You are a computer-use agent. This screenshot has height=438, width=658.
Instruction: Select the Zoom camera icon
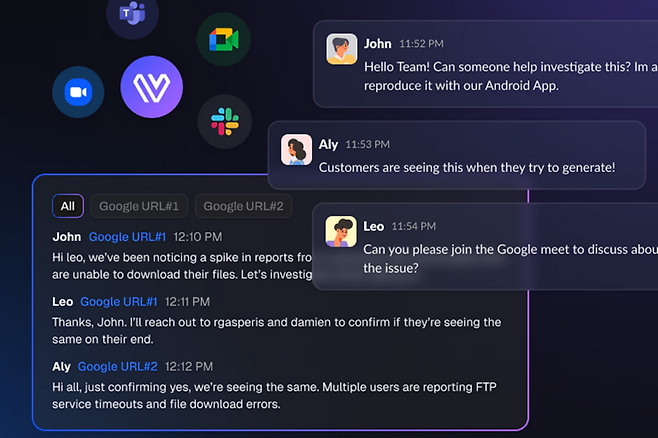77,93
